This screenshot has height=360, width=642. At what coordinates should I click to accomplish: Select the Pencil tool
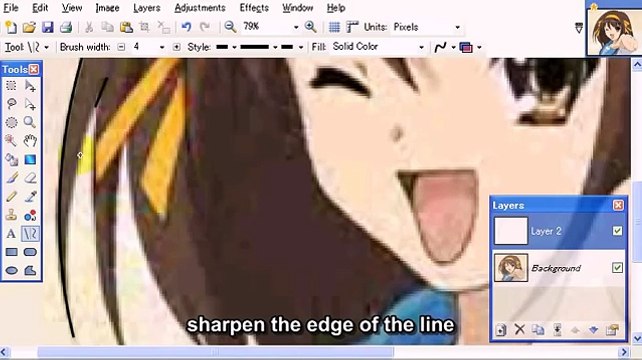pos(11,197)
